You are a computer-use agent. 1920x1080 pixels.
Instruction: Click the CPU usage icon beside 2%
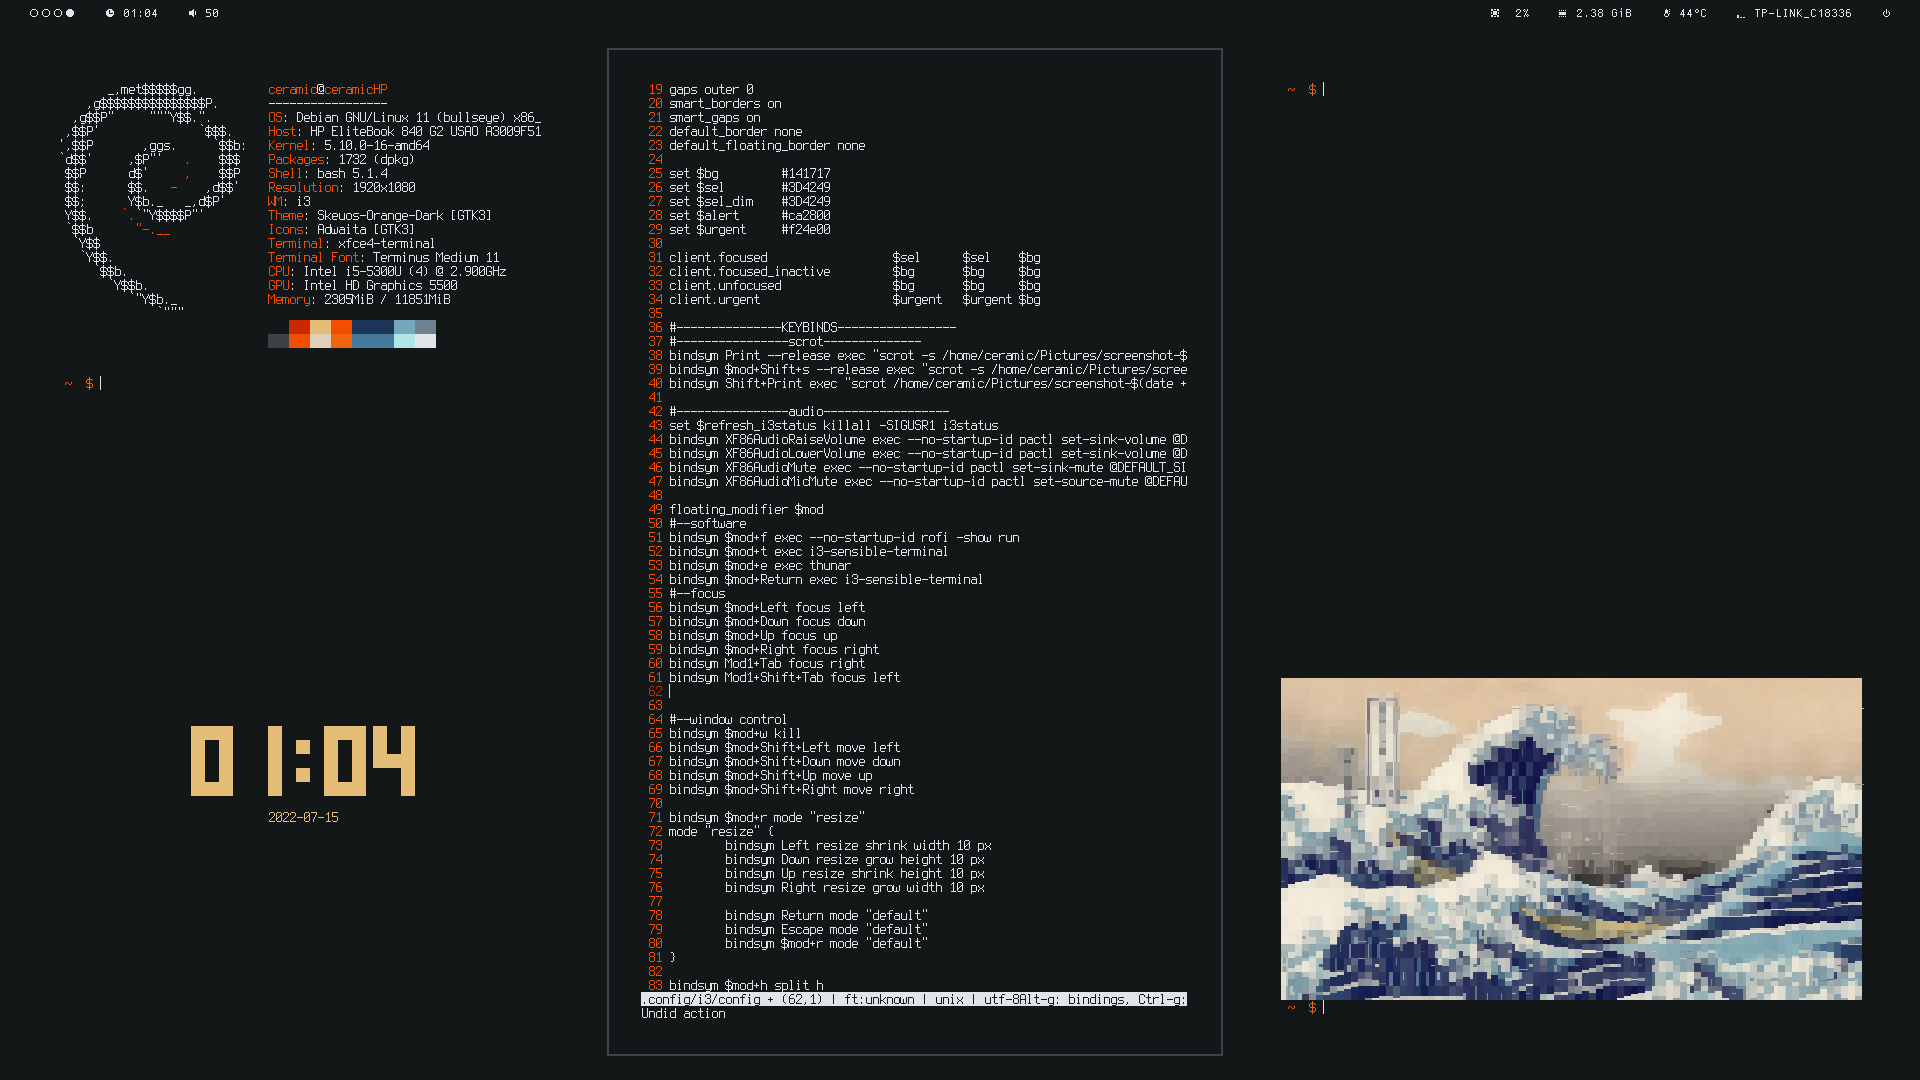[x=1495, y=13]
